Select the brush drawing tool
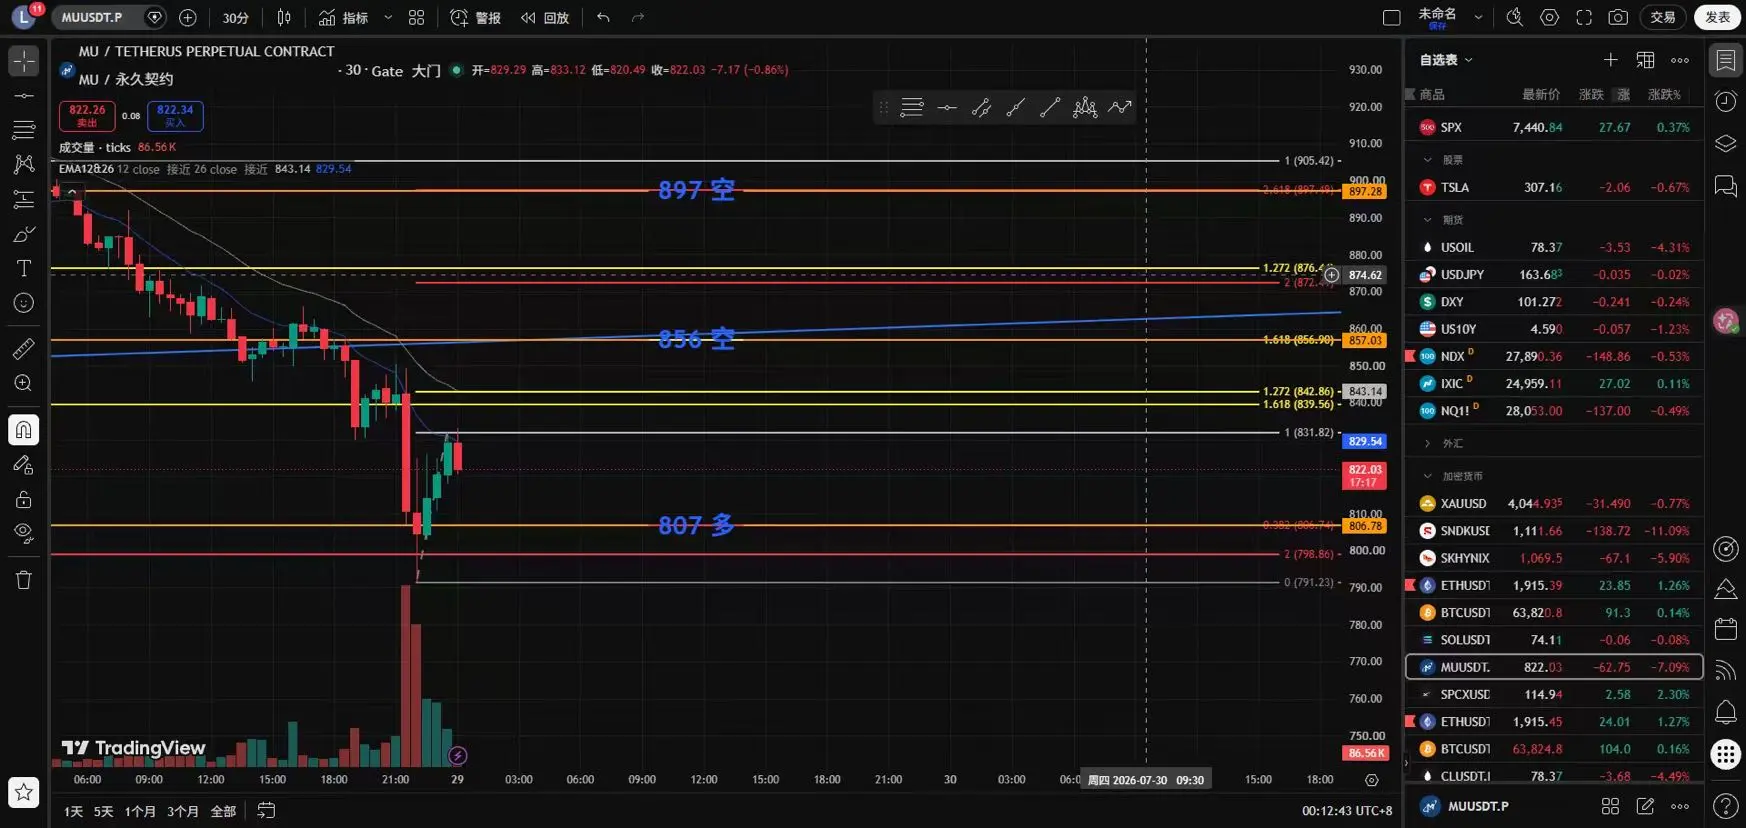The width and height of the screenshot is (1746, 828). point(24,234)
